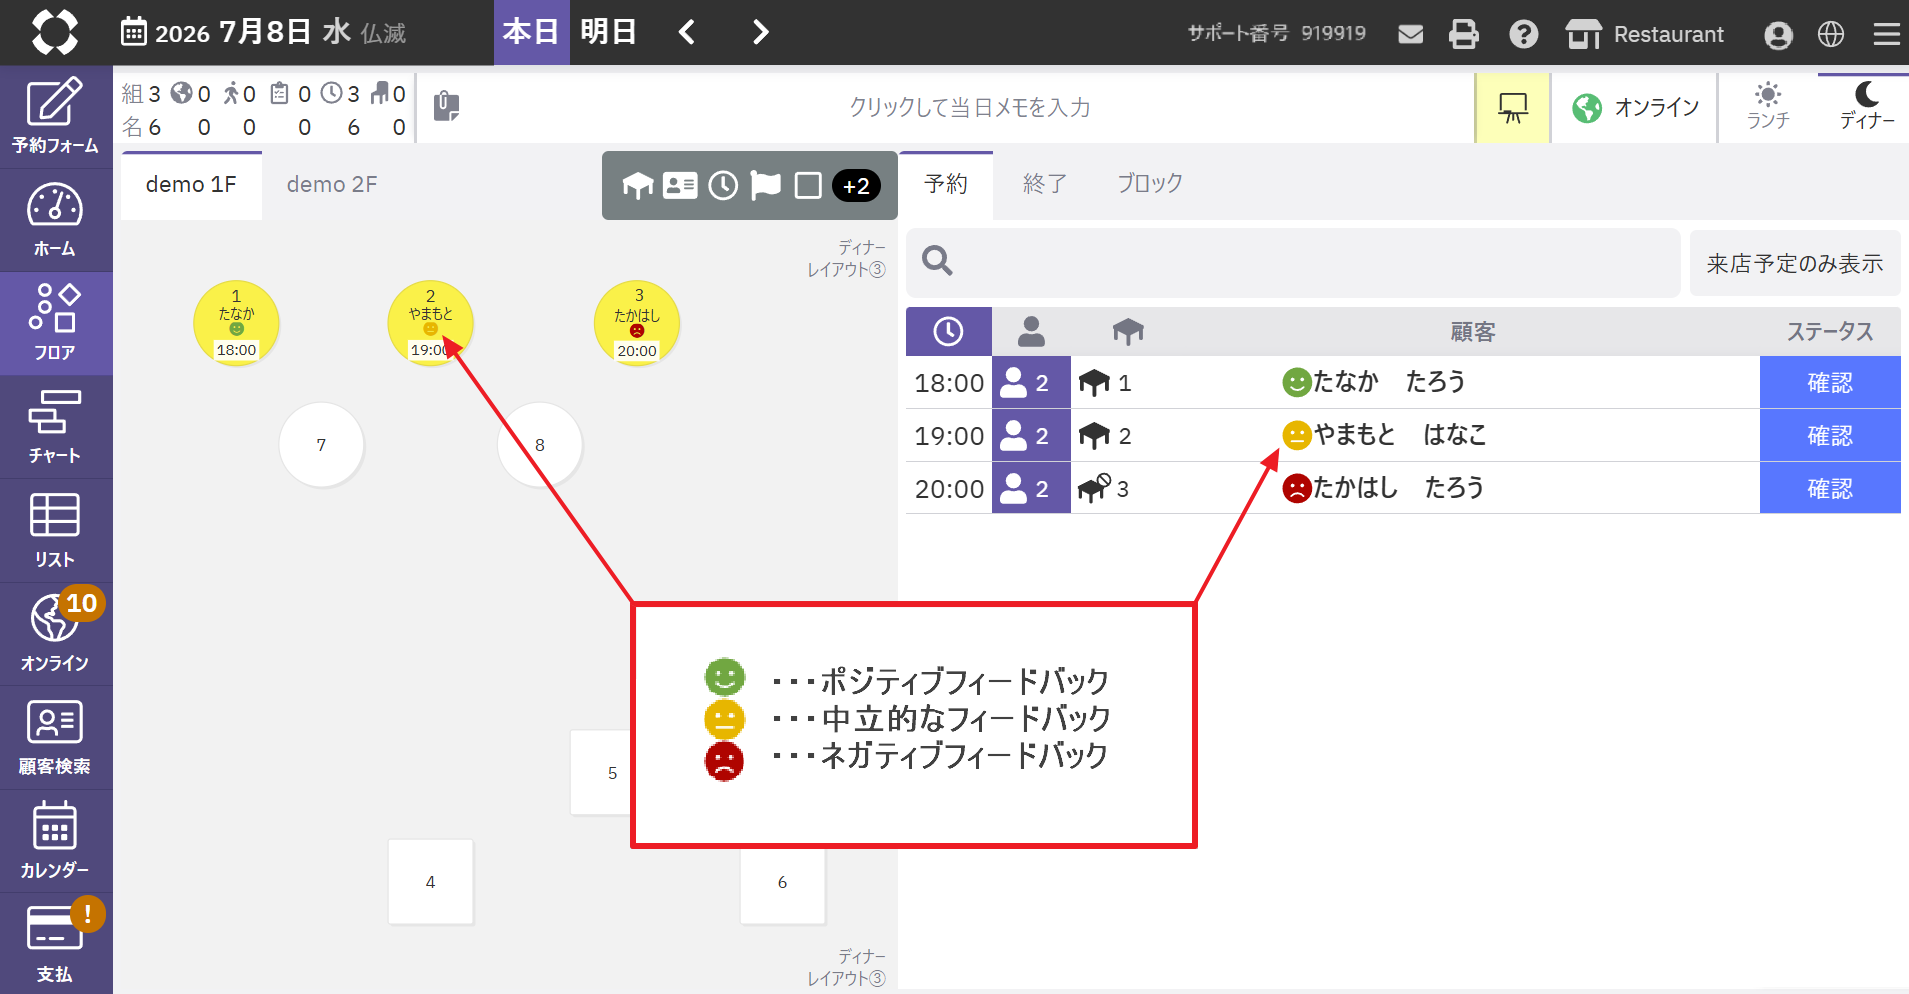Toggle customer card icon in floor toolbar
The height and width of the screenshot is (994, 1909).
tap(680, 186)
